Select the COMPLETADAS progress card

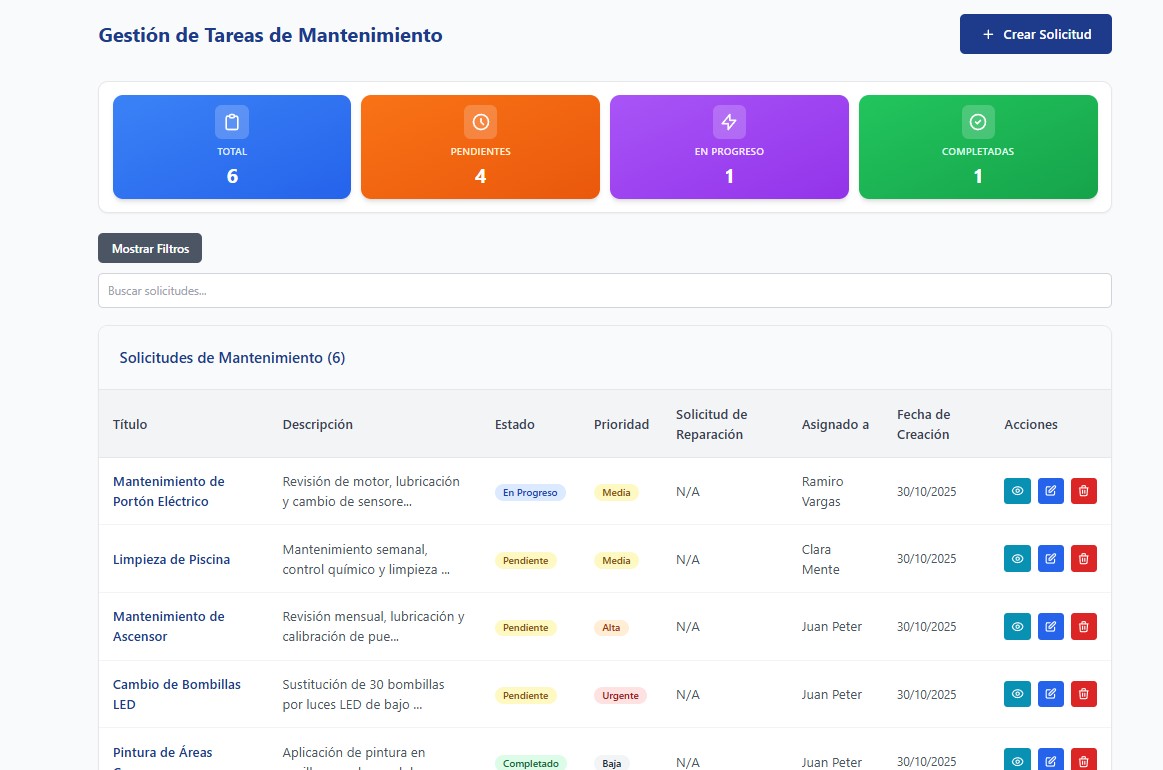tap(977, 147)
